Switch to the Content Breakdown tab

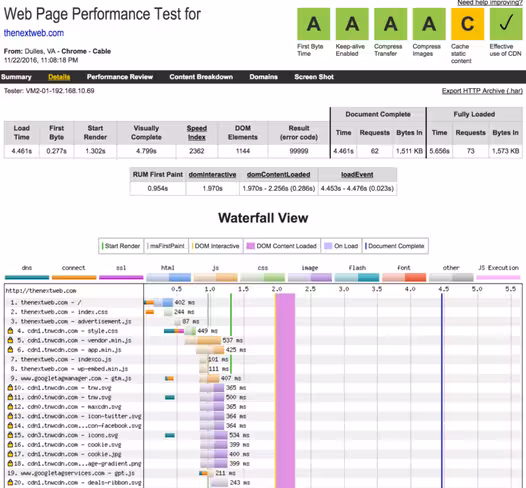pos(201,77)
